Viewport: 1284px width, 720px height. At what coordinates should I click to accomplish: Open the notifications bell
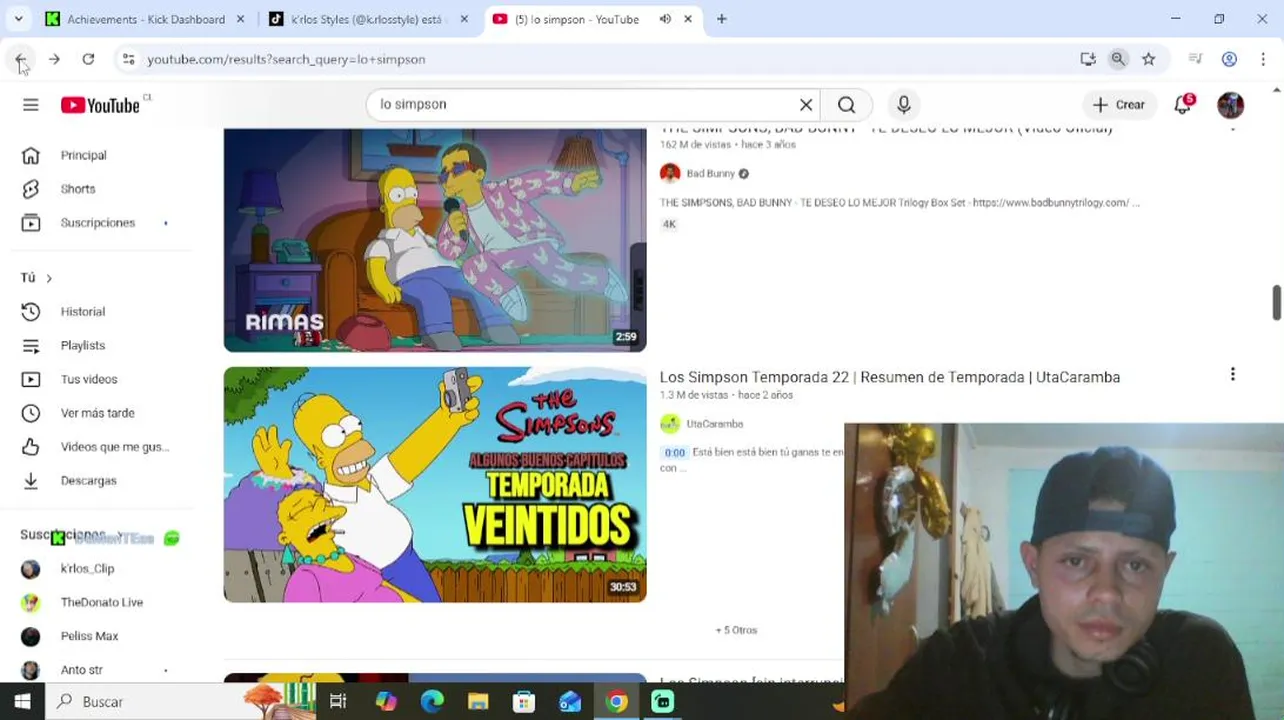1183,105
